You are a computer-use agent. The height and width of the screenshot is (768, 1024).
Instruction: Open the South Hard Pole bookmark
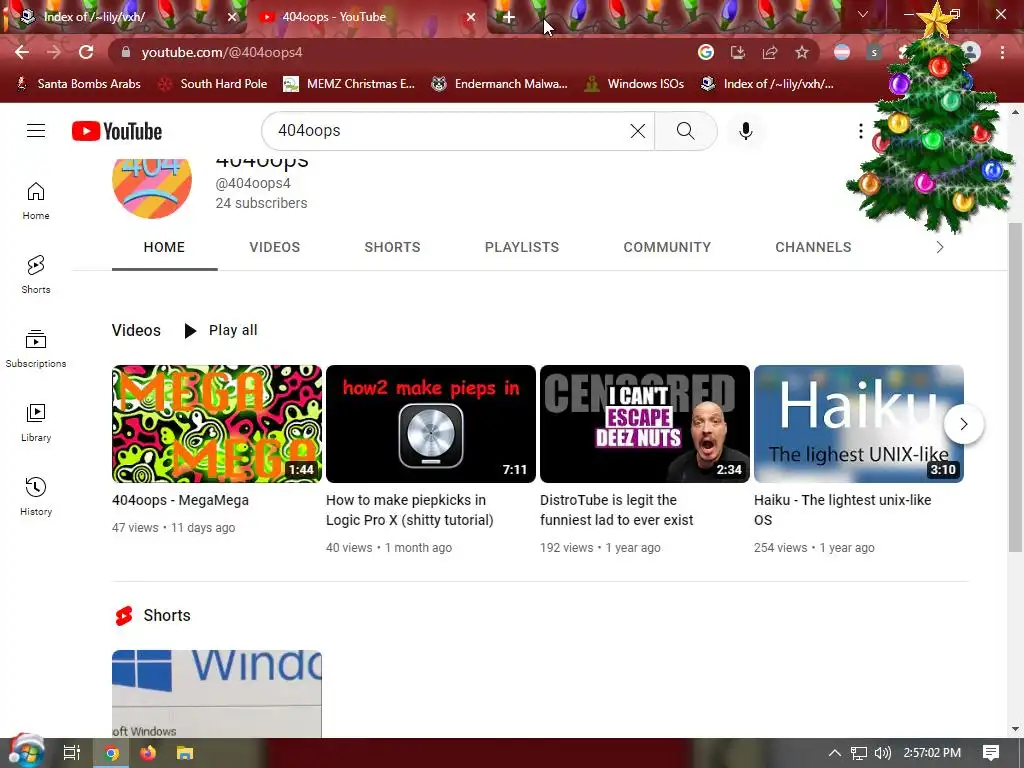(213, 84)
